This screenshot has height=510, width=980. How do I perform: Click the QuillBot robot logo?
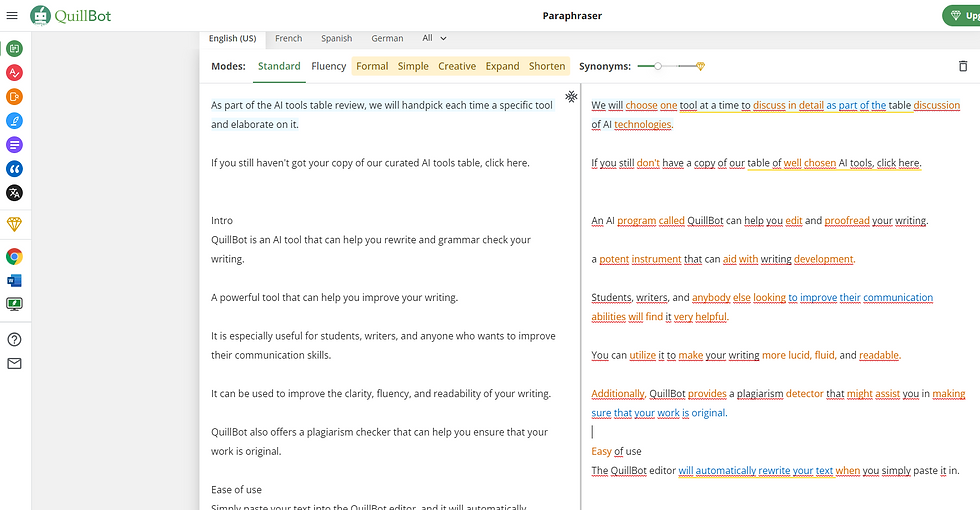pos(41,16)
